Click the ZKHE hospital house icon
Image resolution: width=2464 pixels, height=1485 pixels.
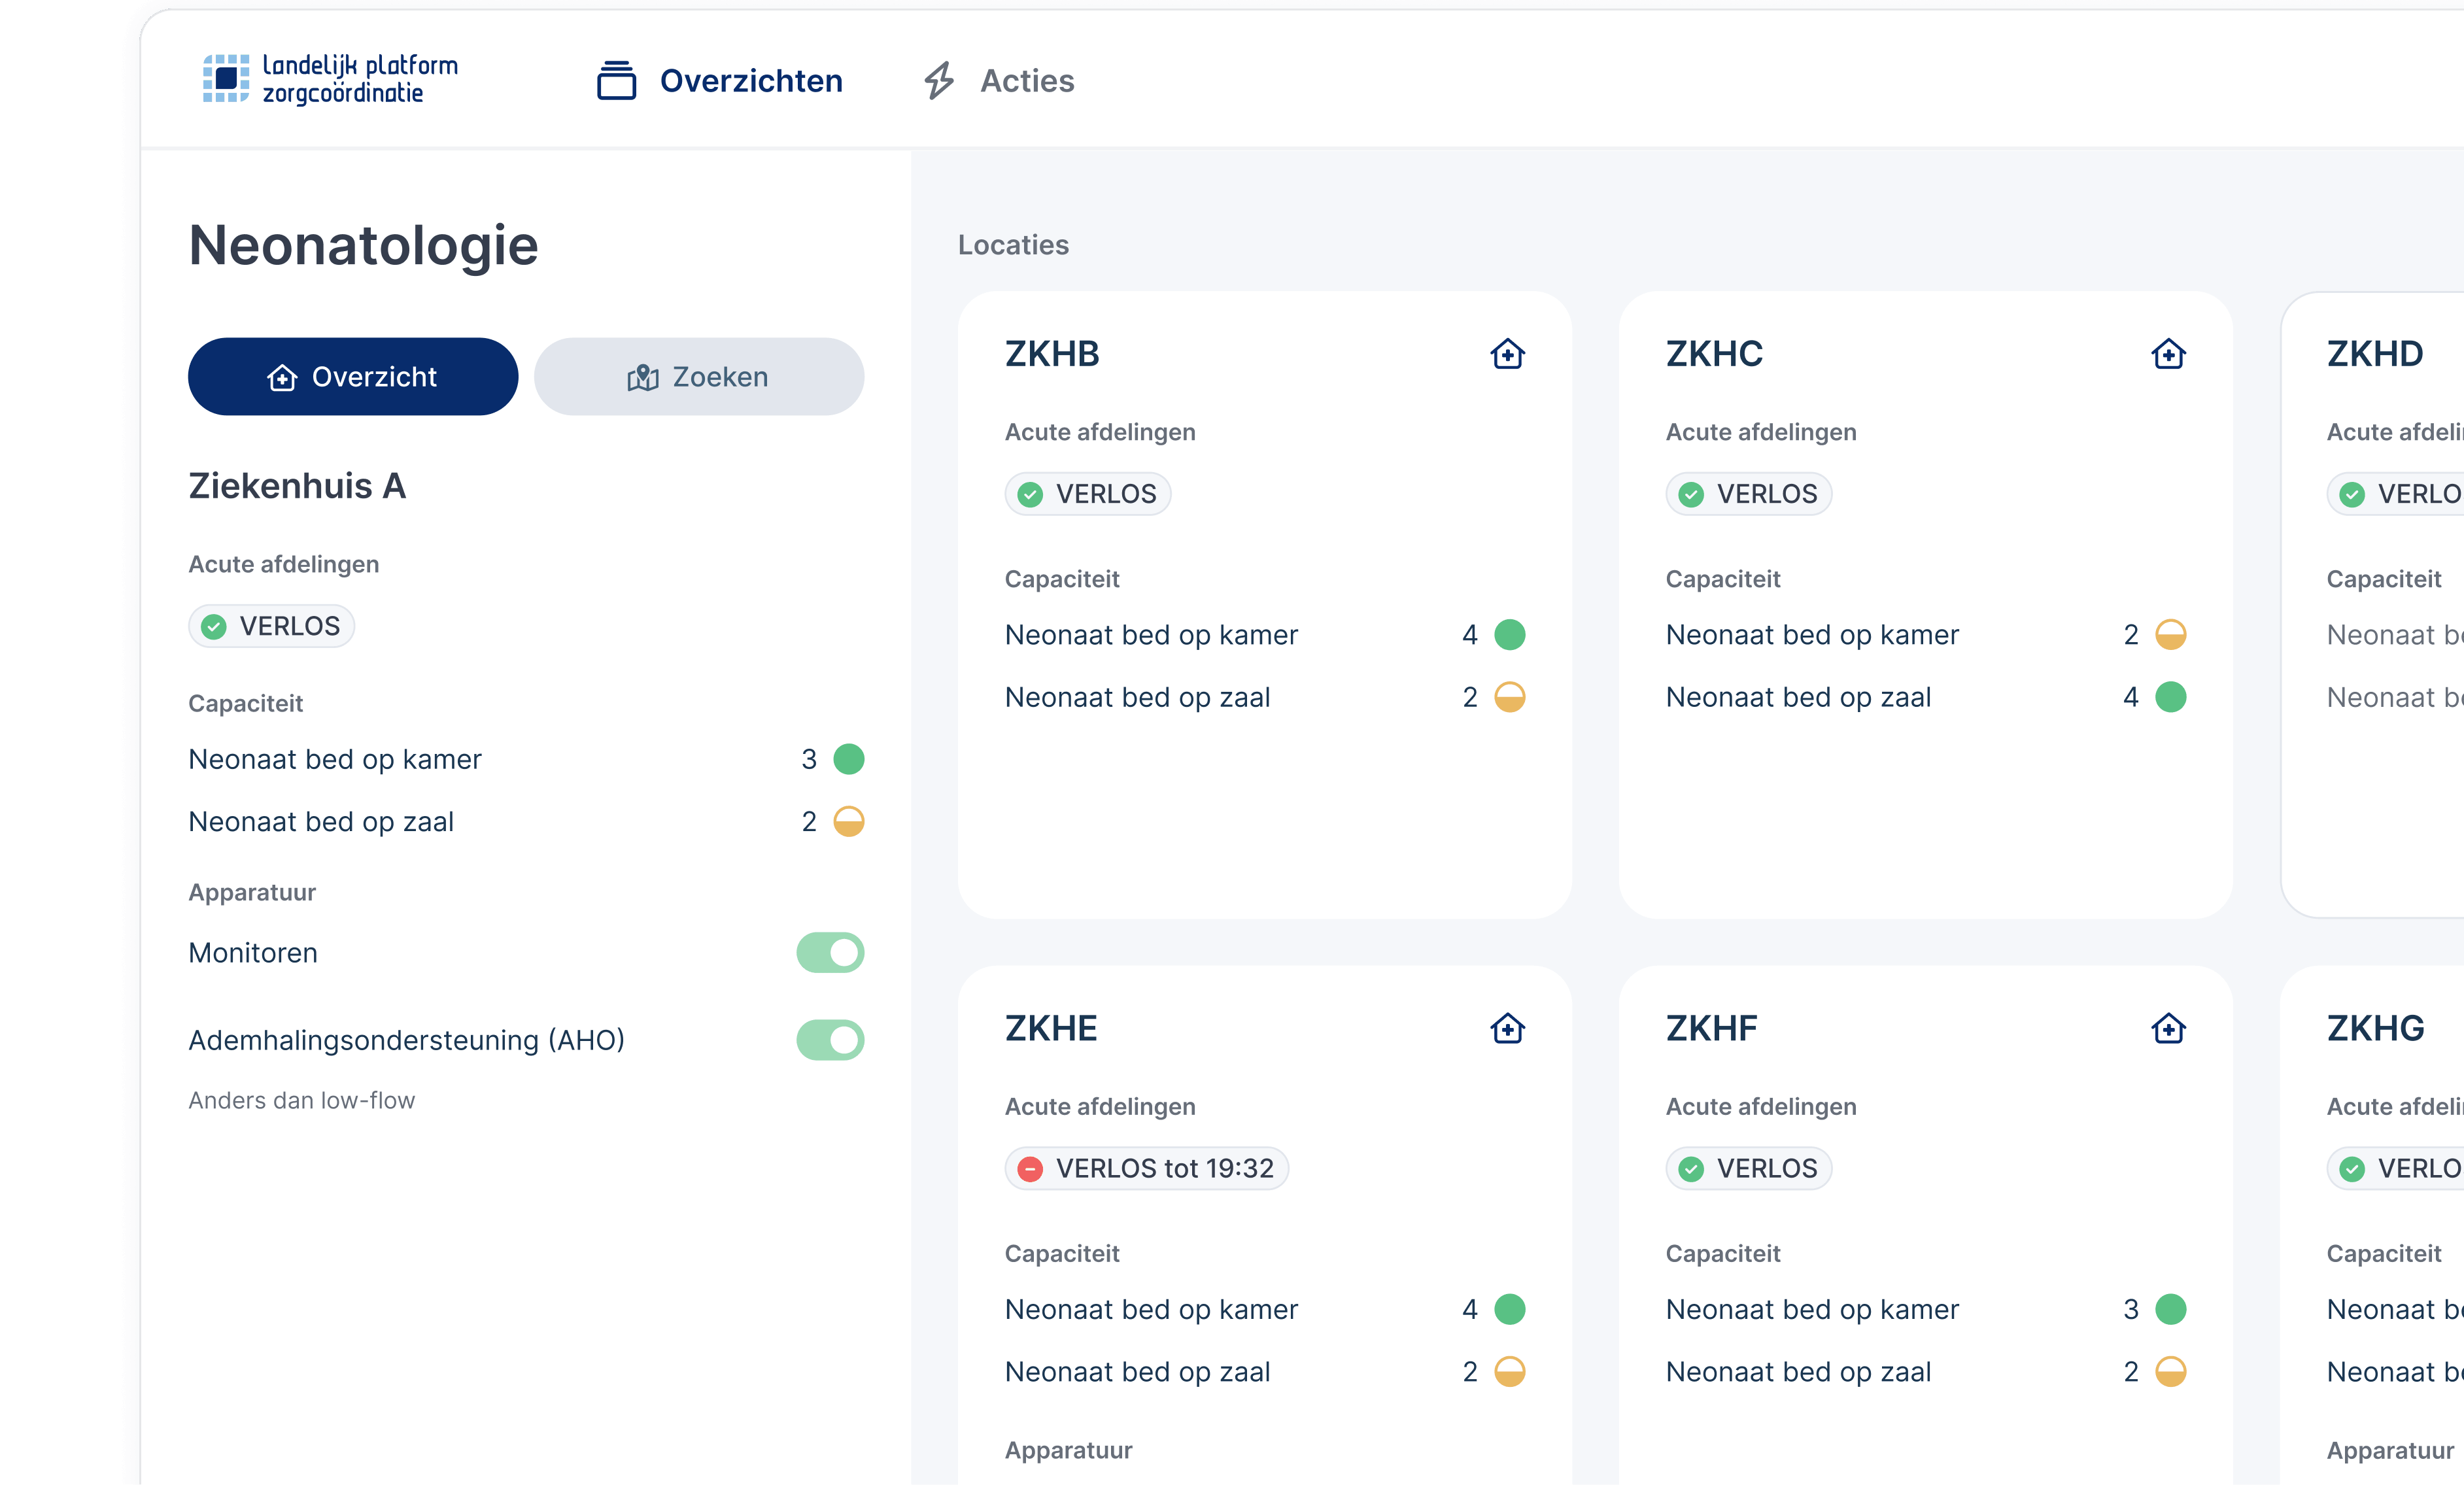pos(1507,1028)
